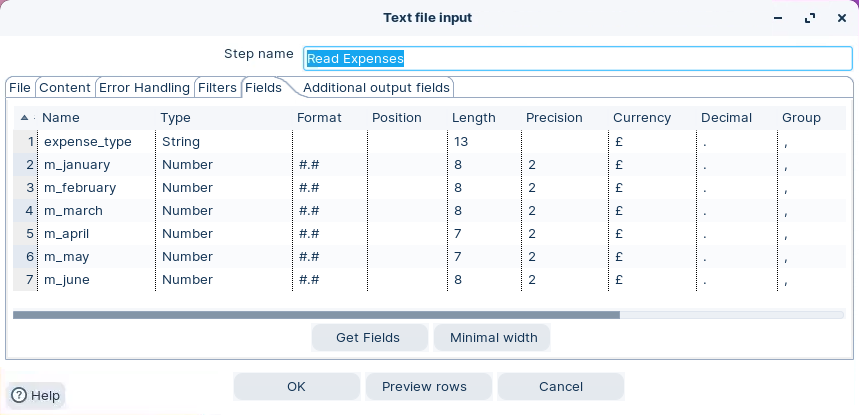The height and width of the screenshot is (415, 859).
Task: Open Additional output fields tab
Action: [x=376, y=88]
